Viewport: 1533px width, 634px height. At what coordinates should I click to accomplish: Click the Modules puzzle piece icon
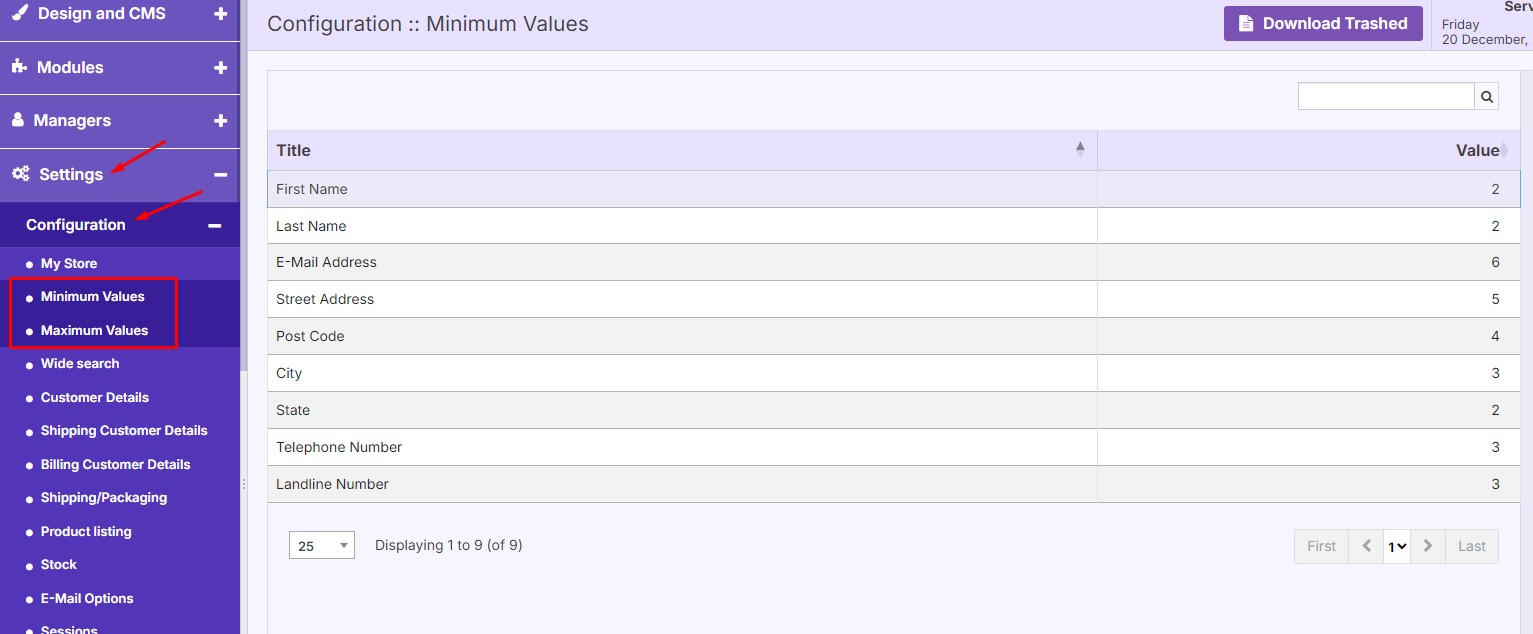19,67
